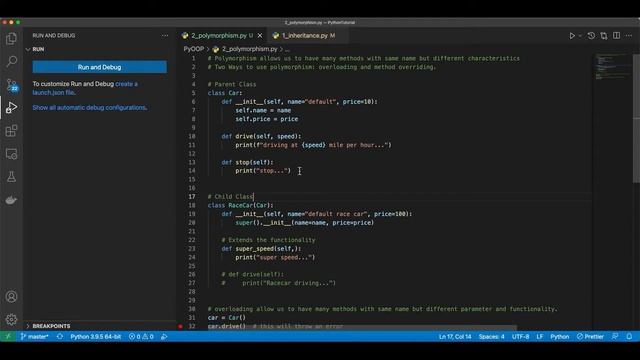Click the create a launch.json file link

(85, 88)
